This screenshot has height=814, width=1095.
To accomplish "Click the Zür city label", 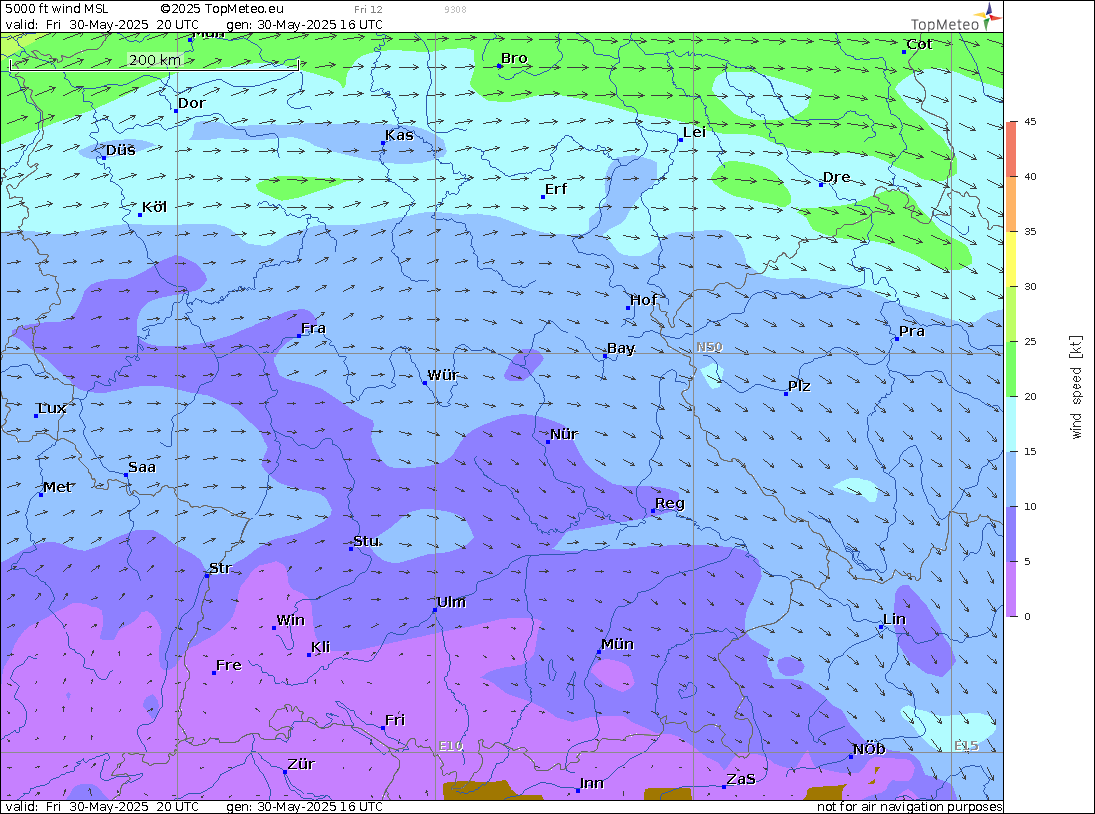I will tap(301, 764).
